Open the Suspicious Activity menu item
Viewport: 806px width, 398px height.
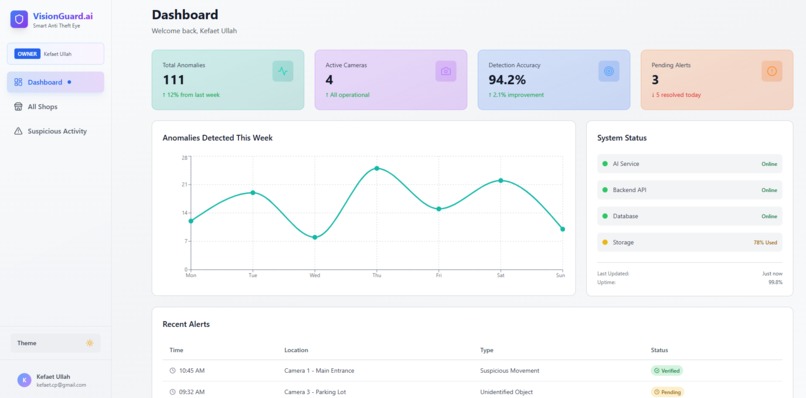tap(56, 131)
